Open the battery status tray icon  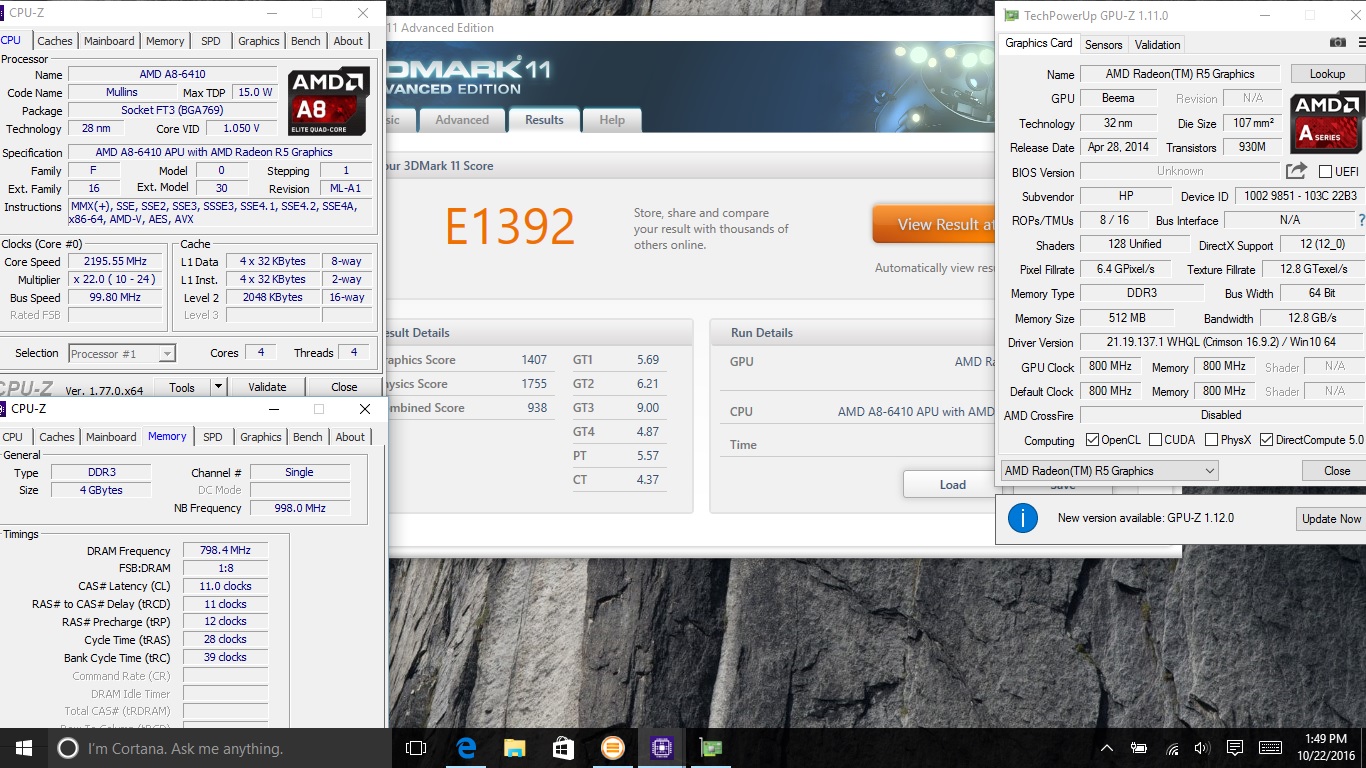point(1139,748)
